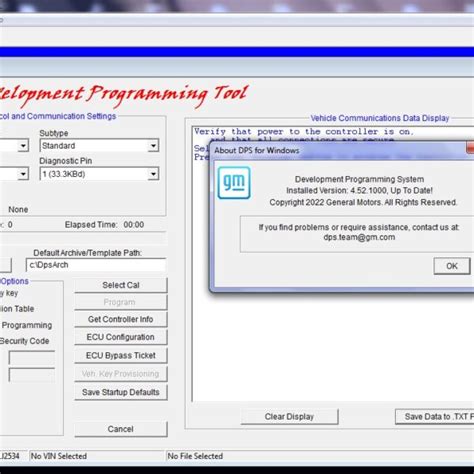
Task: Click the Cancel button
Action: pyautogui.click(x=121, y=429)
